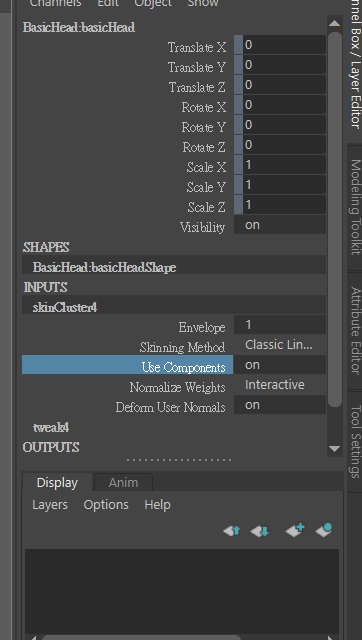Image resolution: width=362 pixels, height=640 pixels.
Task: Click the Envelope value field
Action: tap(280, 325)
